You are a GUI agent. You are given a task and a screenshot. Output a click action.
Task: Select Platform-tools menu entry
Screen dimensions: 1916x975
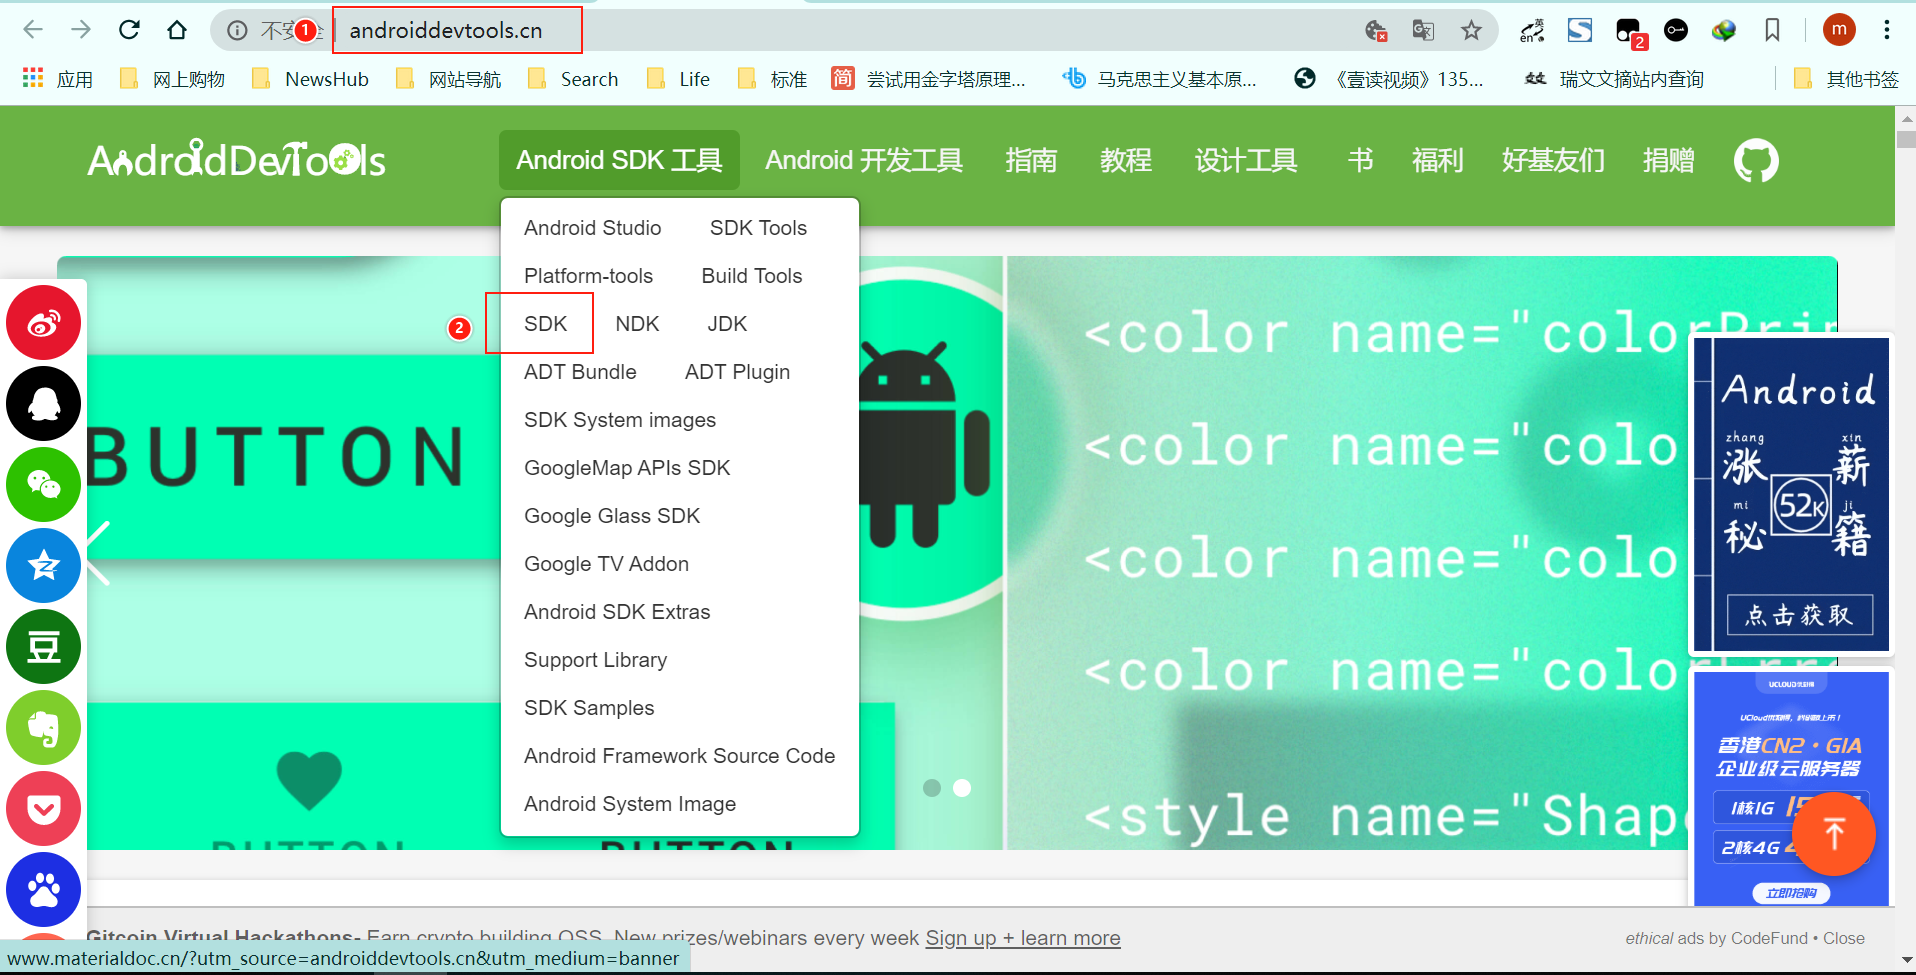pyautogui.click(x=588, y=276)
